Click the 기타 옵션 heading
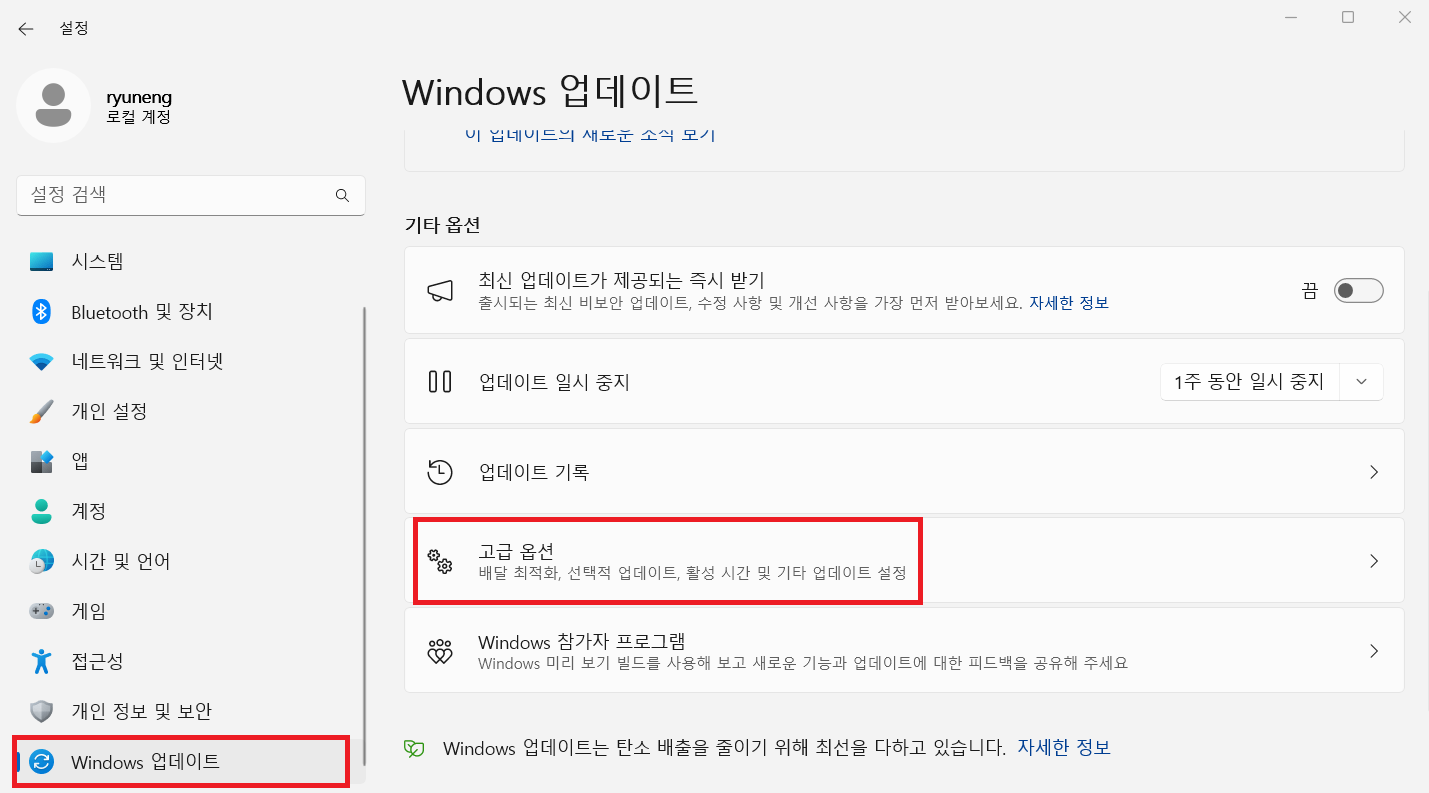Viewport: 1429px width, 793px height. [x=442, y=224]
